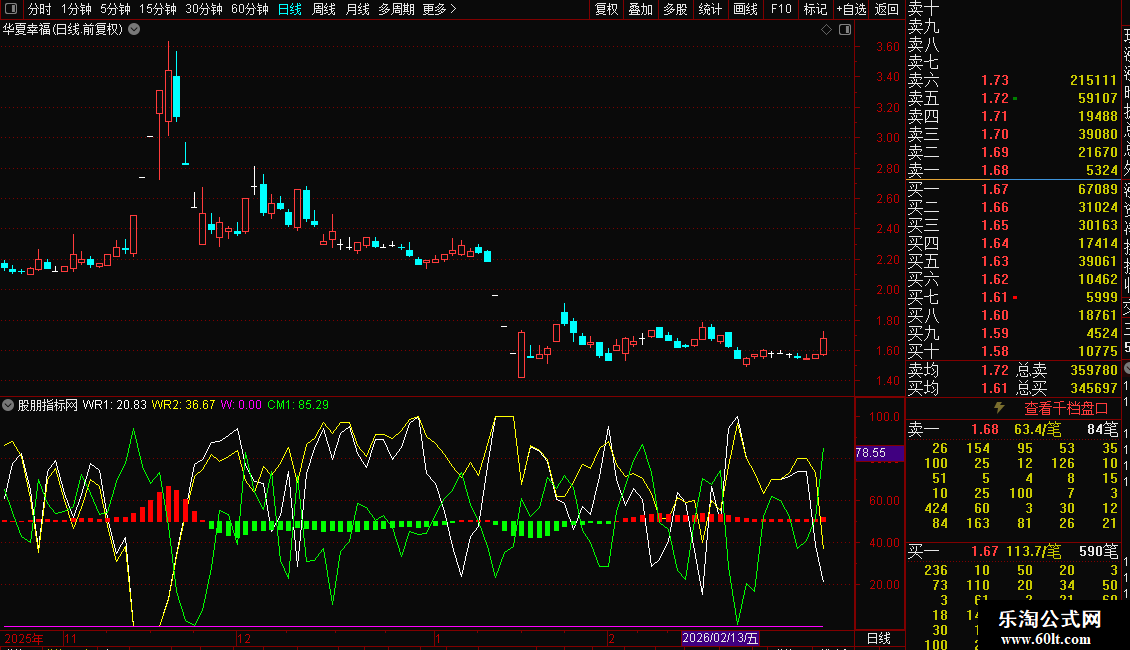Viewport: 1130px width, 650px height.
Task: Open the 查看千档盘口 link
Action: coord(1066,408)
